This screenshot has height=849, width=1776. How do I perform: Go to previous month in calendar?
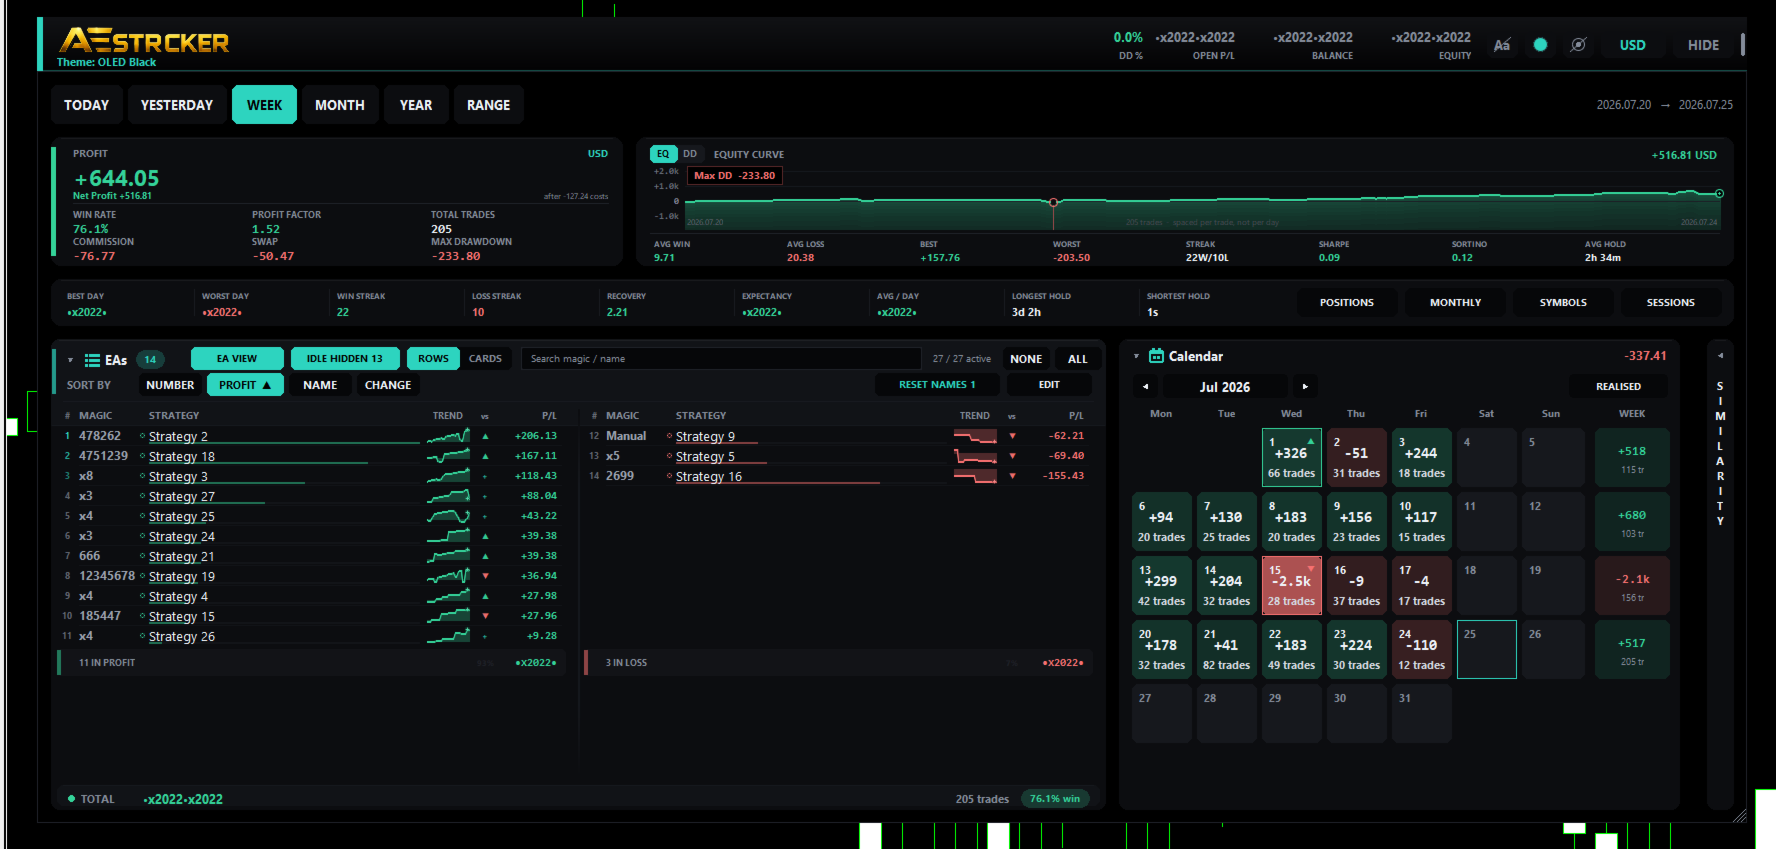pyautogui.click(x=1146, y=386)
